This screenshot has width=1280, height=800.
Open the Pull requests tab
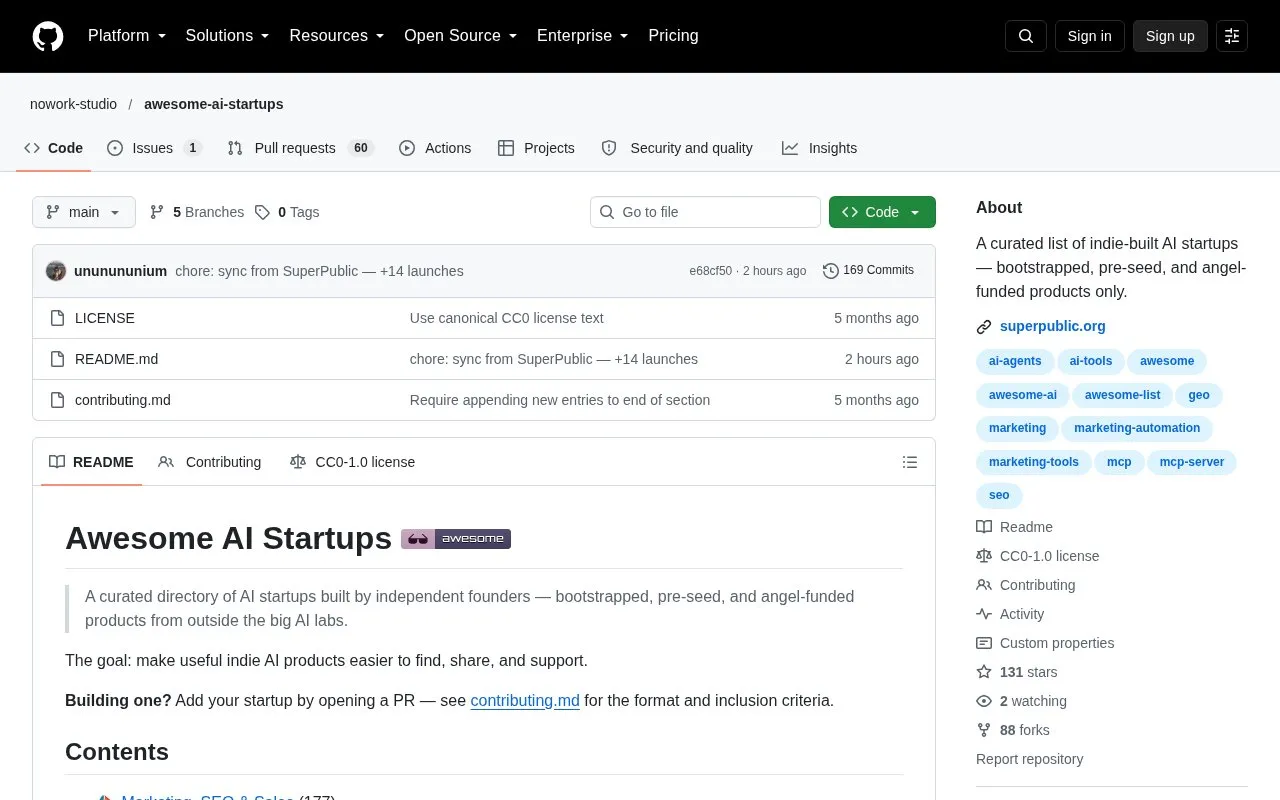coord(301,148)
